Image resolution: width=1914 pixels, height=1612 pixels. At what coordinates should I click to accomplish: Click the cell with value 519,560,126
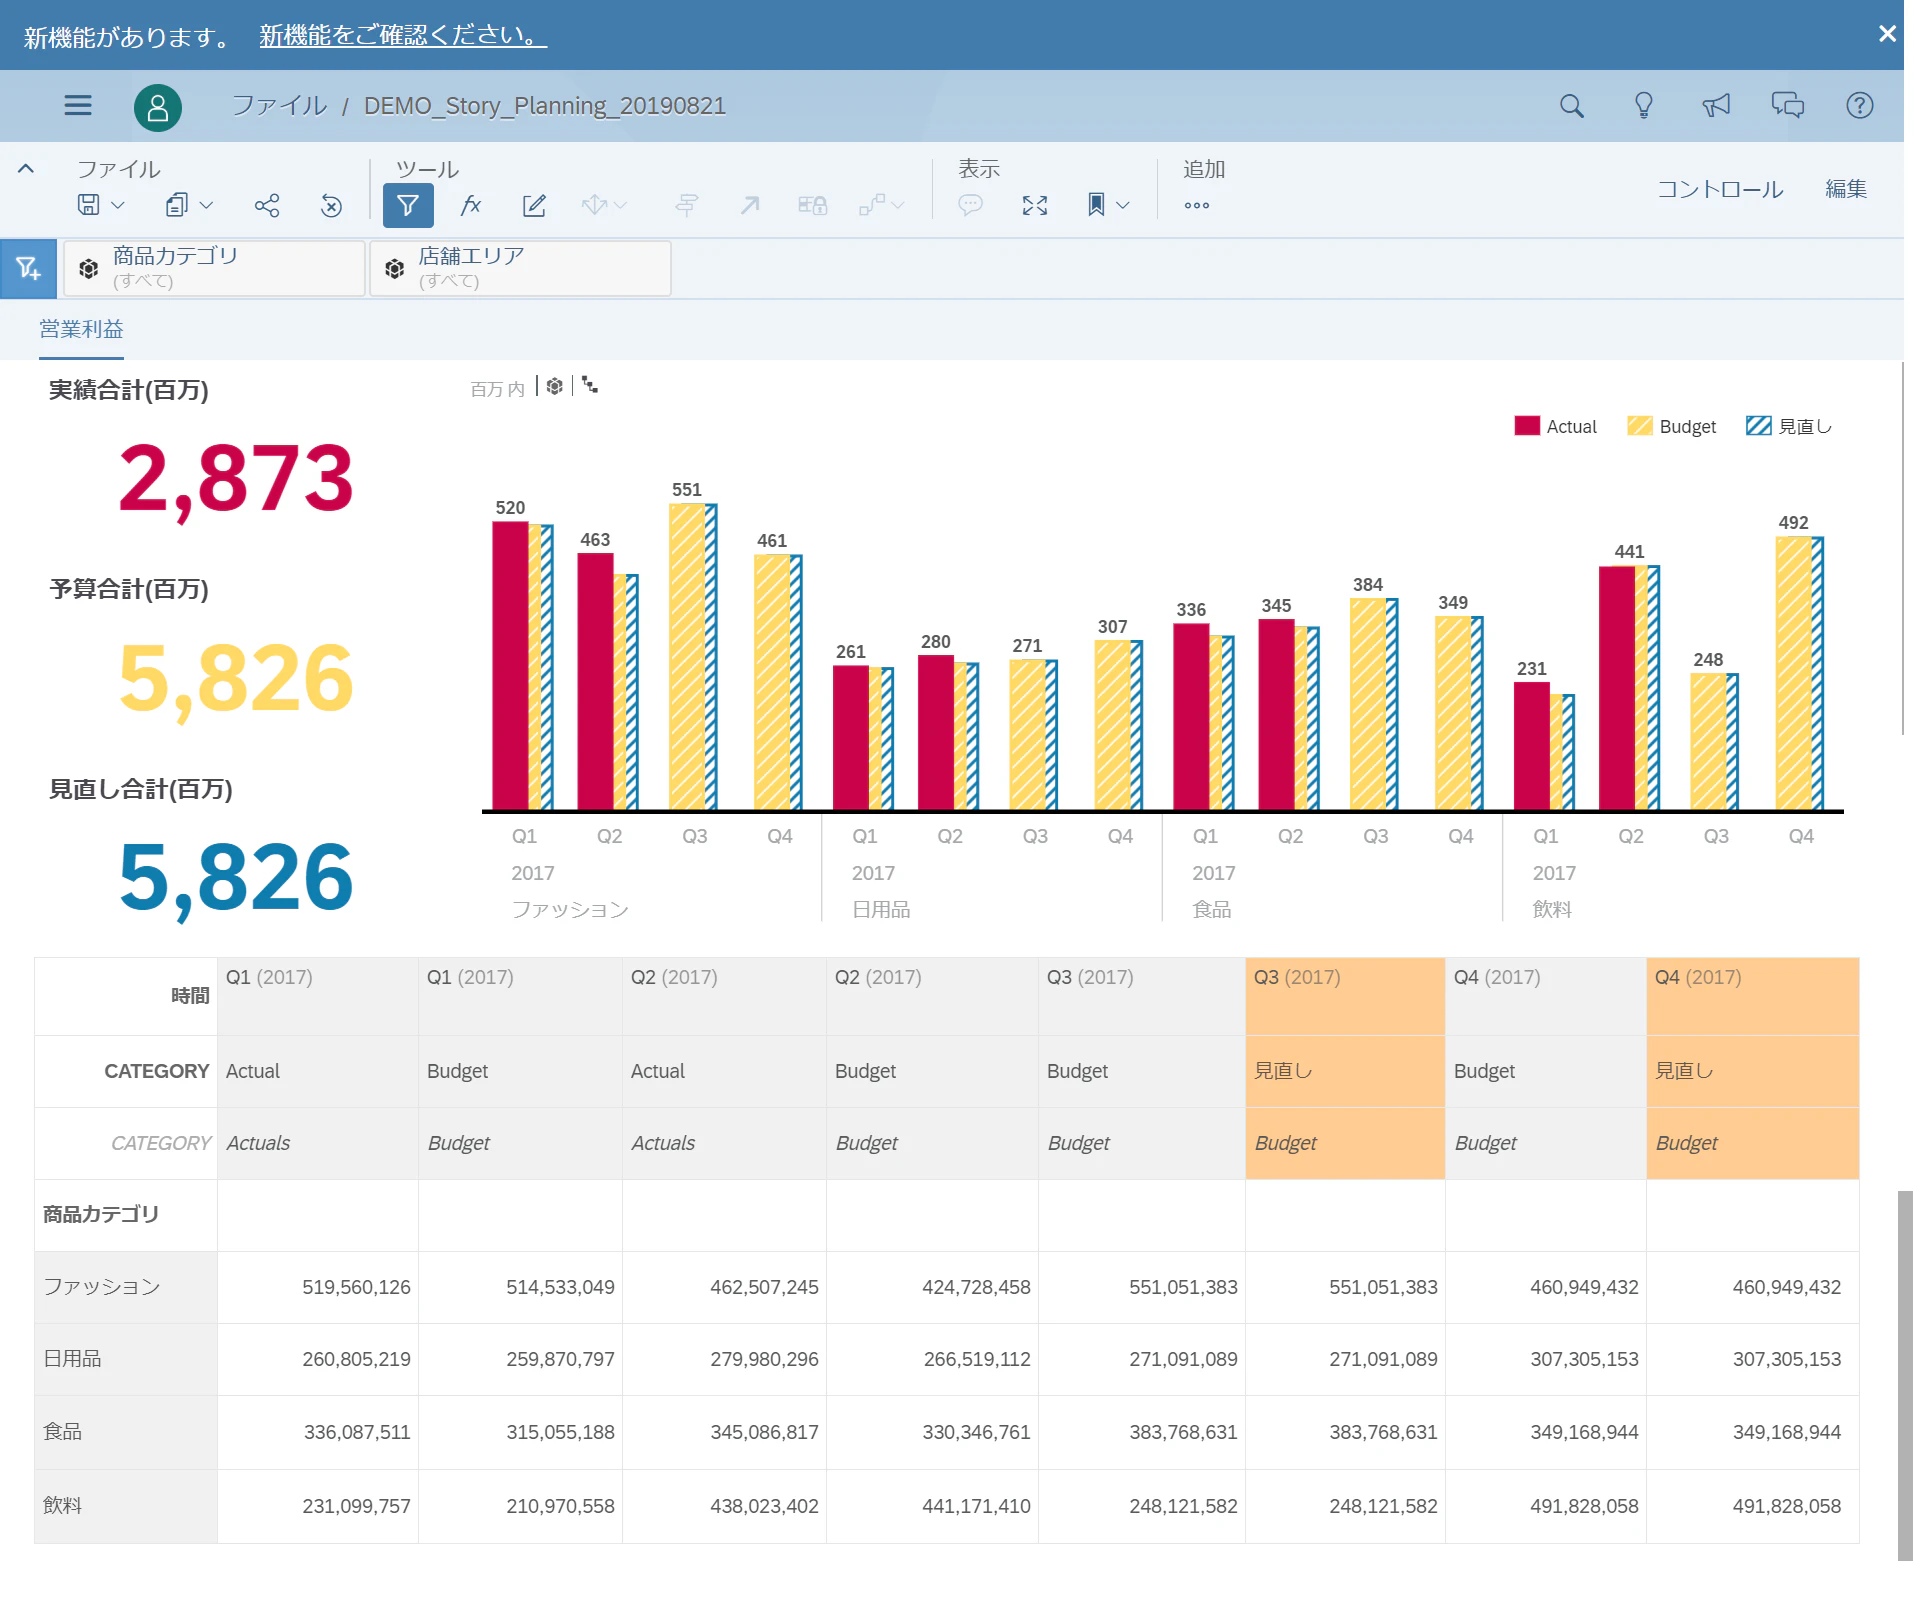pyautogui.click(x=318, y=1287)
